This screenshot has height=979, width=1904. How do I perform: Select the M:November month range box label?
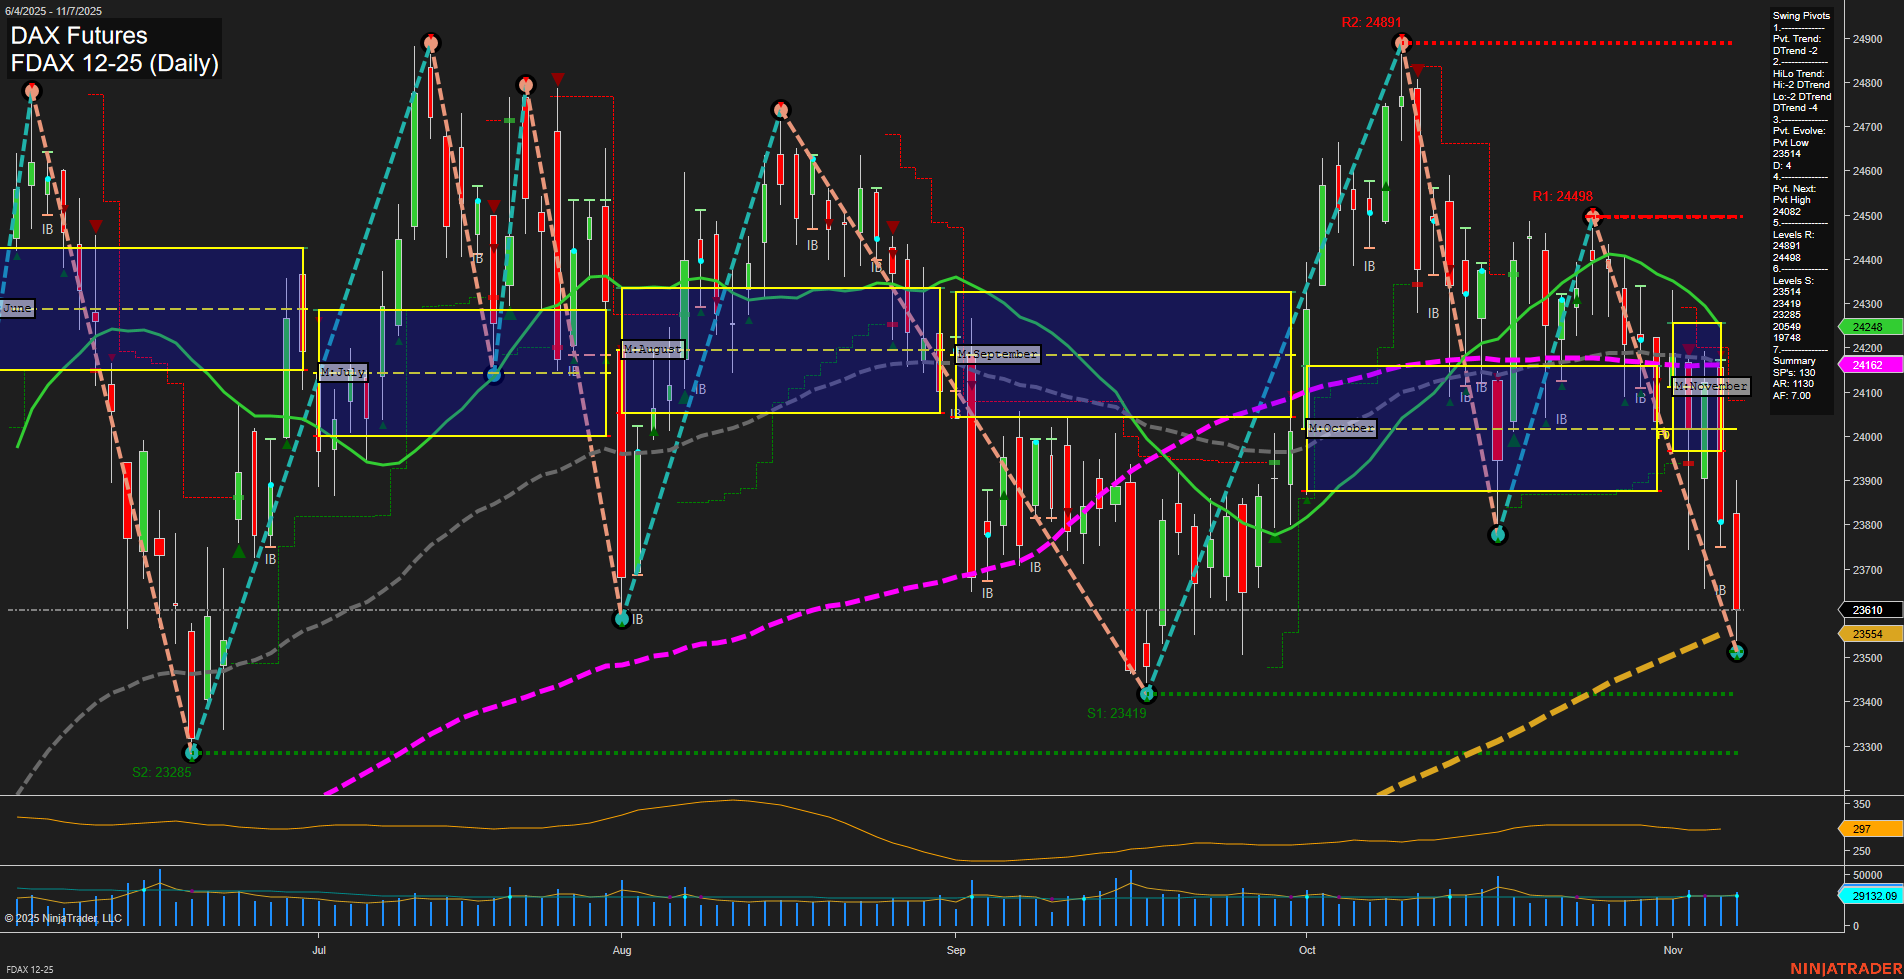(1710, 386)
